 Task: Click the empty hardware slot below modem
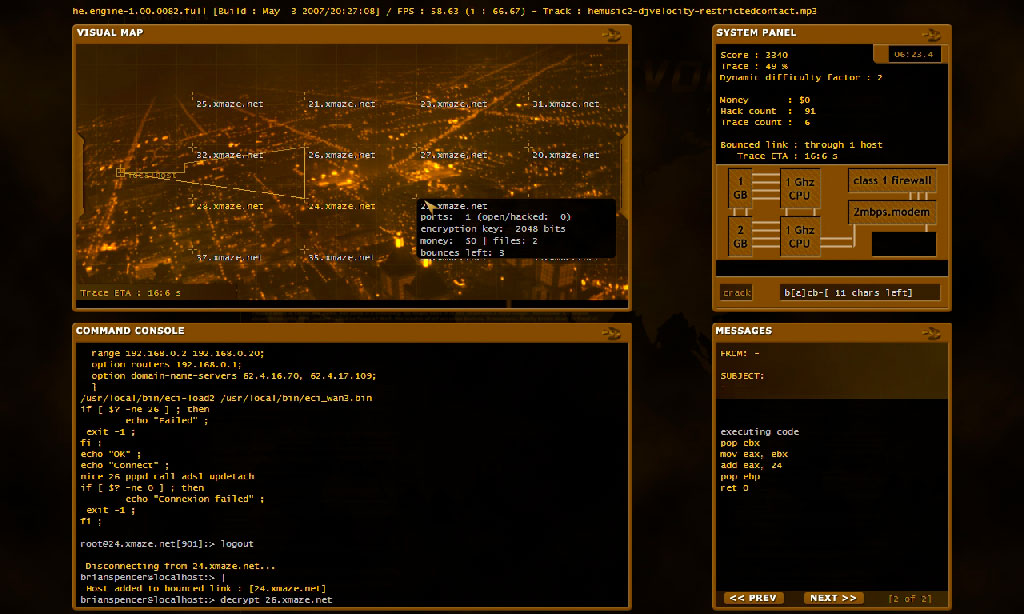(903, 244)
